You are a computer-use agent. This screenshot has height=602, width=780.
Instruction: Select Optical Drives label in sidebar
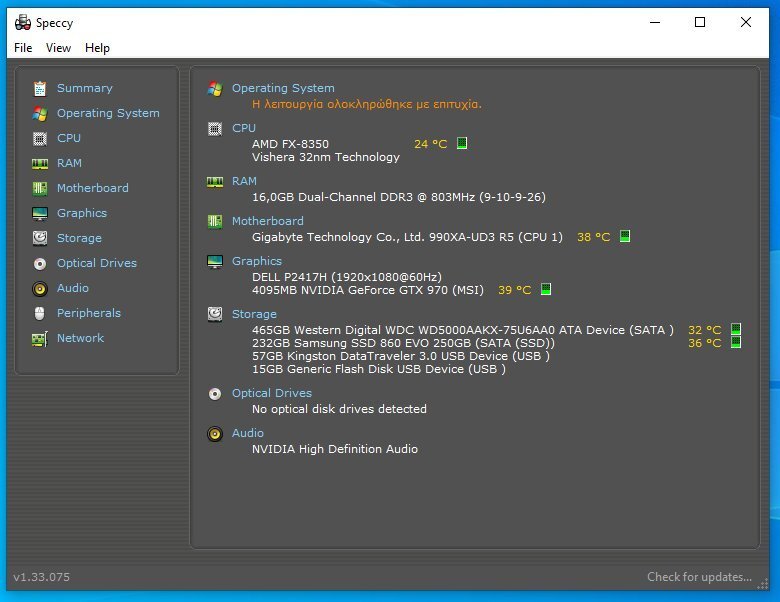(97, 263)
